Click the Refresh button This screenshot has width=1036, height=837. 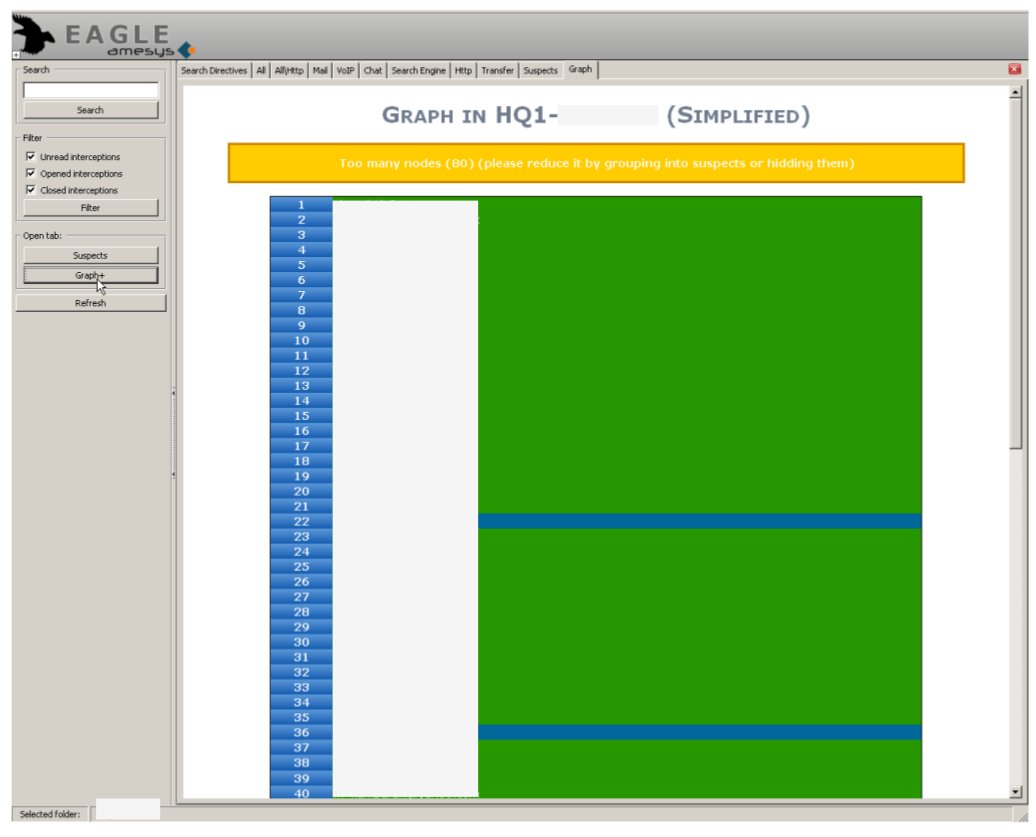coord(91,303)
